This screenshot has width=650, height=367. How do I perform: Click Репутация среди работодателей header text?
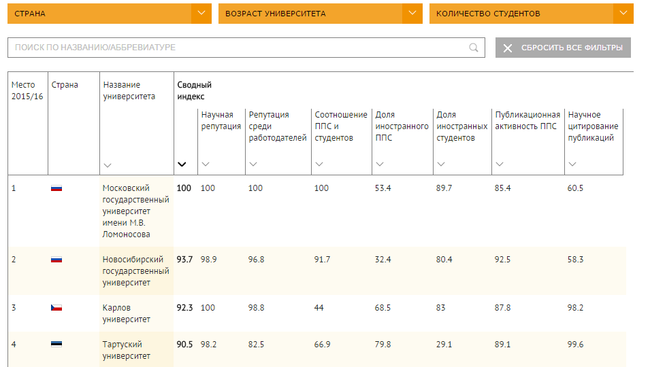pos(277,126)
